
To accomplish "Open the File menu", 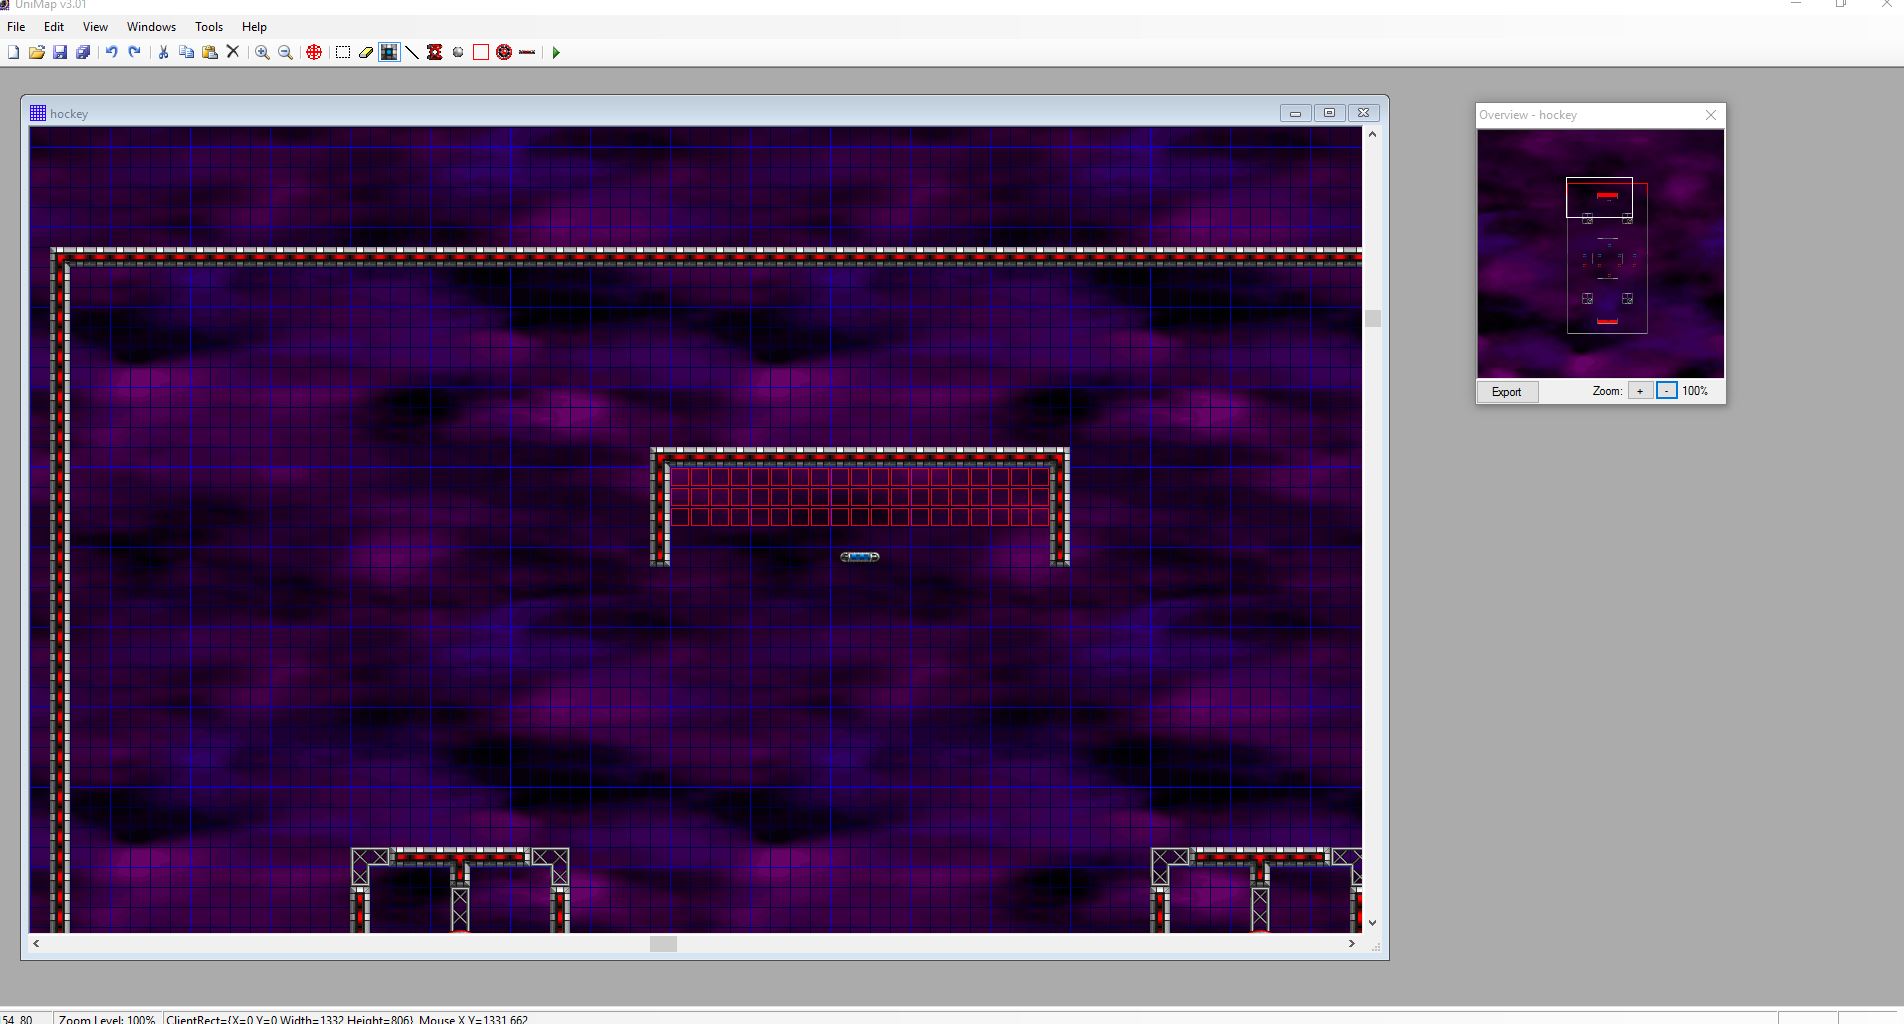I will 16,27.
